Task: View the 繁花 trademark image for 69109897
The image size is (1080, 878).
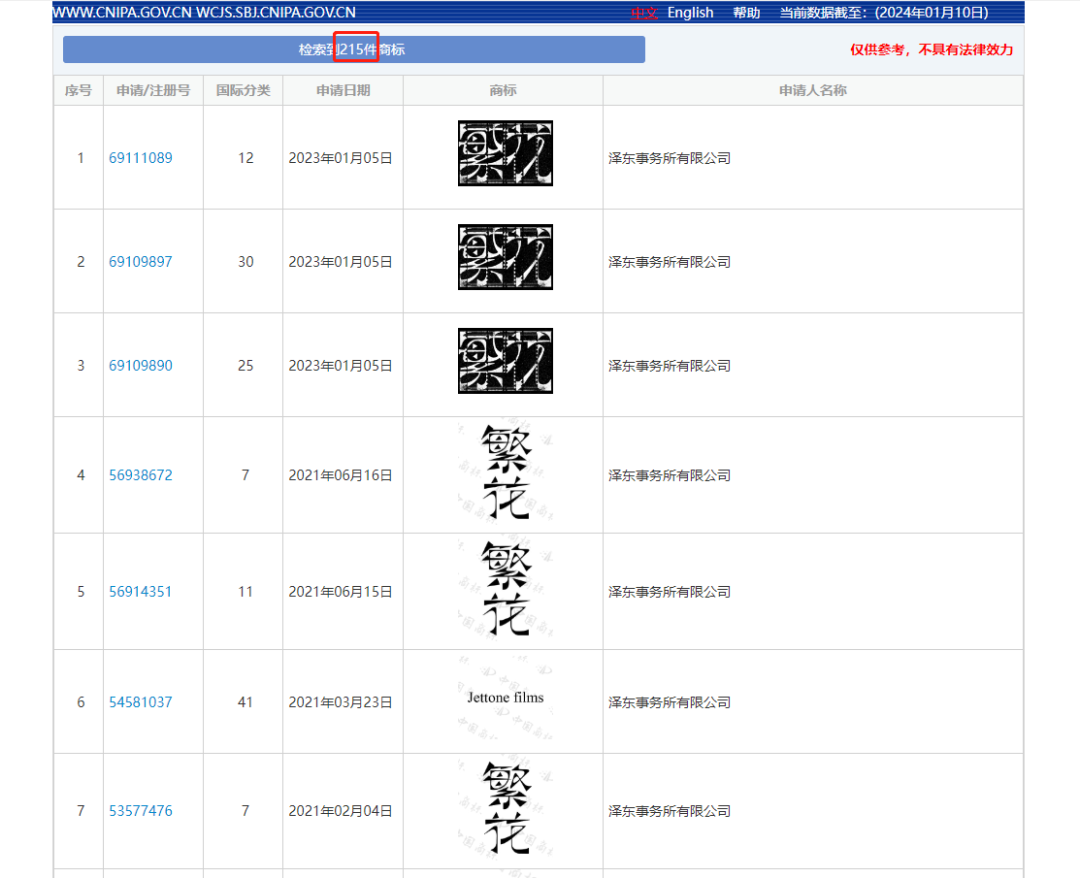Action: pos(506,257)
